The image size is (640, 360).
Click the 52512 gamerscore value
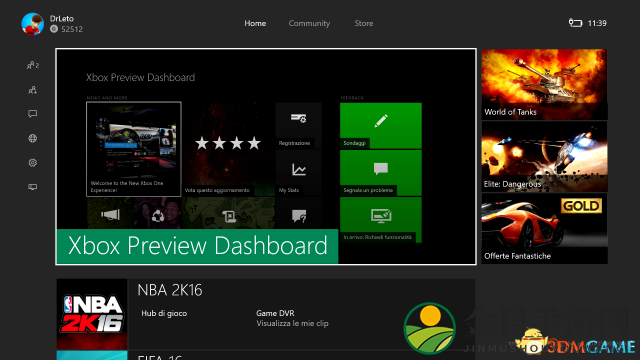click(72, 29)
